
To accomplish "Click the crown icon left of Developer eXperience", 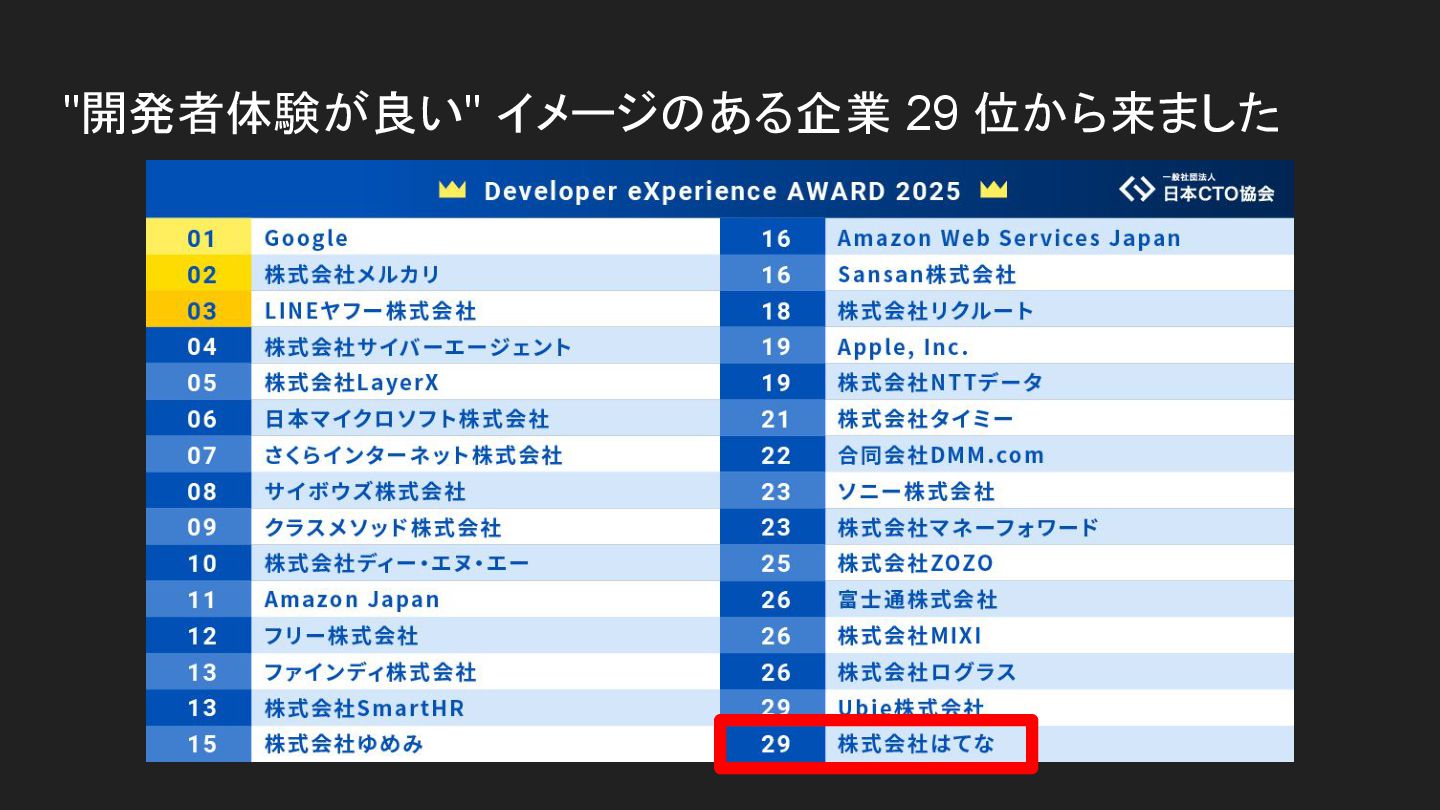I will [x=453, y=190].
